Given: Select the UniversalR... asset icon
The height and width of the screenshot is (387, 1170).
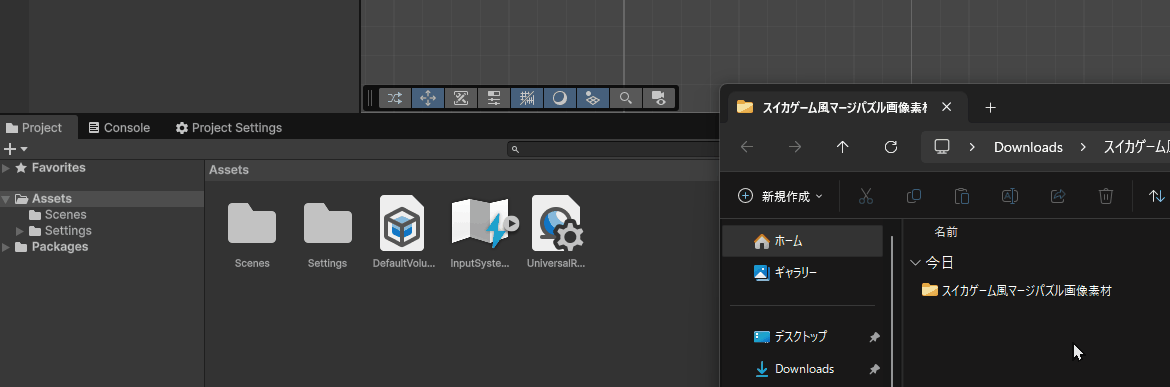Looking at the screenshot, I should tap(556, 223).
